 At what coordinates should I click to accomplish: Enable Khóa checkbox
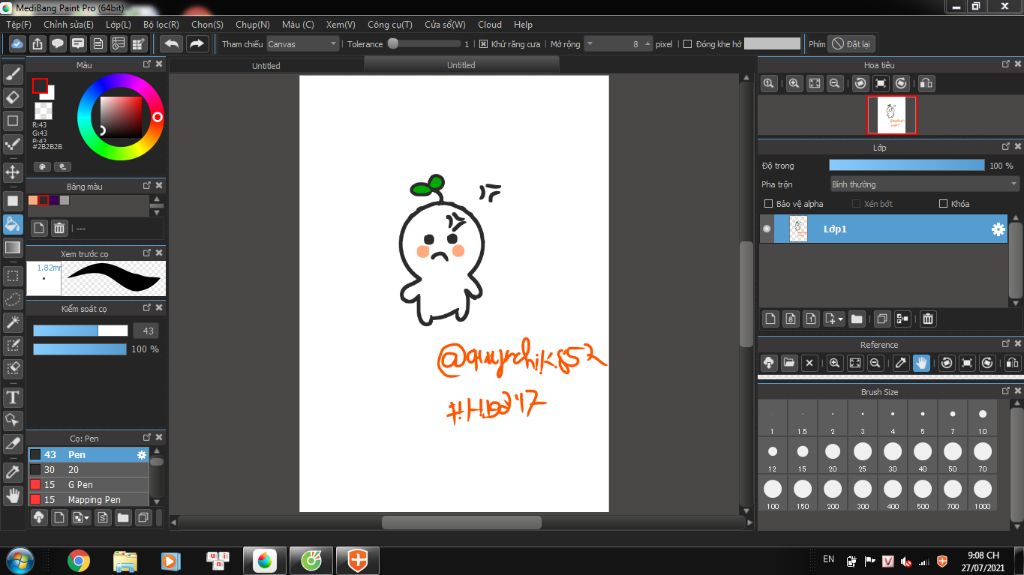(943, 204)
